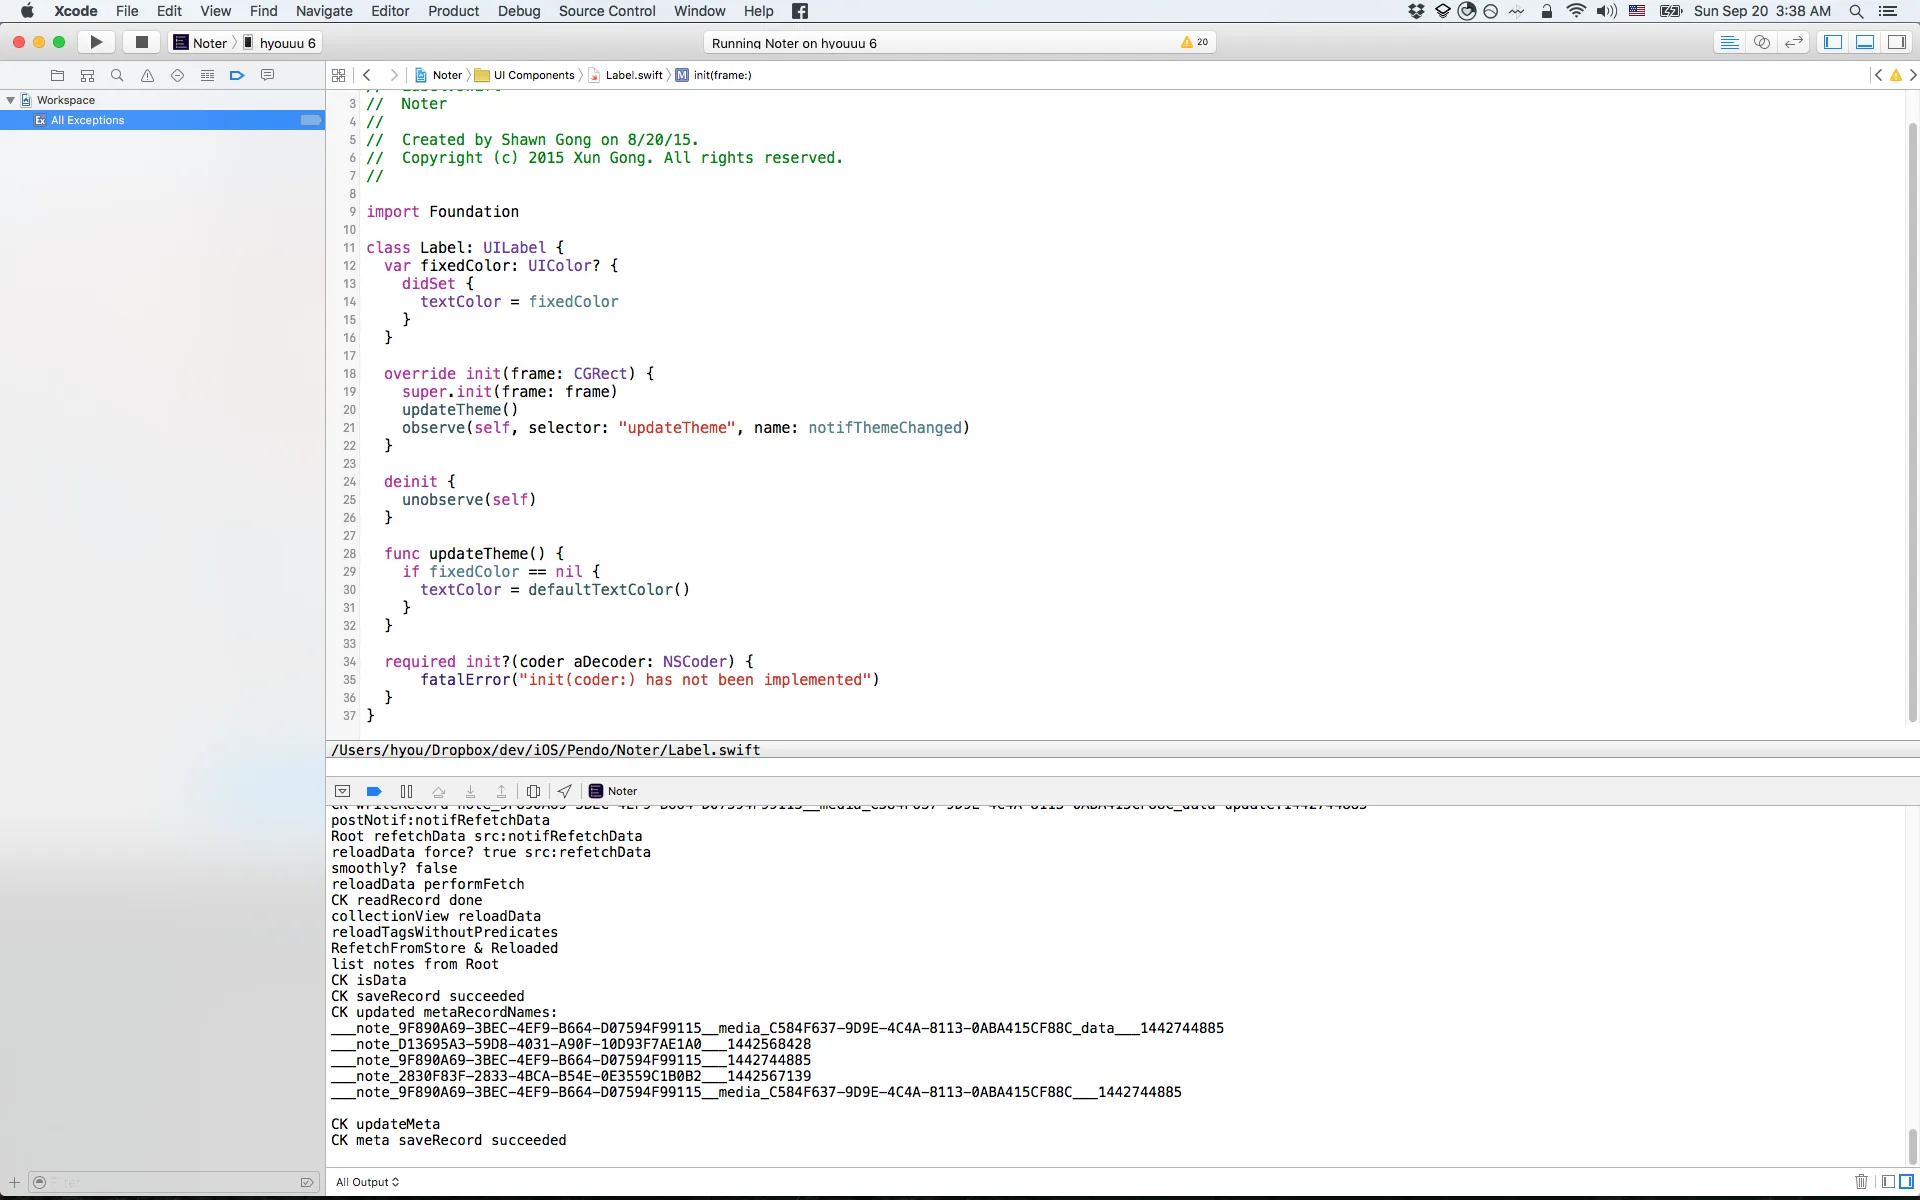Image resolution: width=1920 pixels, height=1200 pixels.
Task: Click Label.swift in the jump bar
Action: pos(633,75)
